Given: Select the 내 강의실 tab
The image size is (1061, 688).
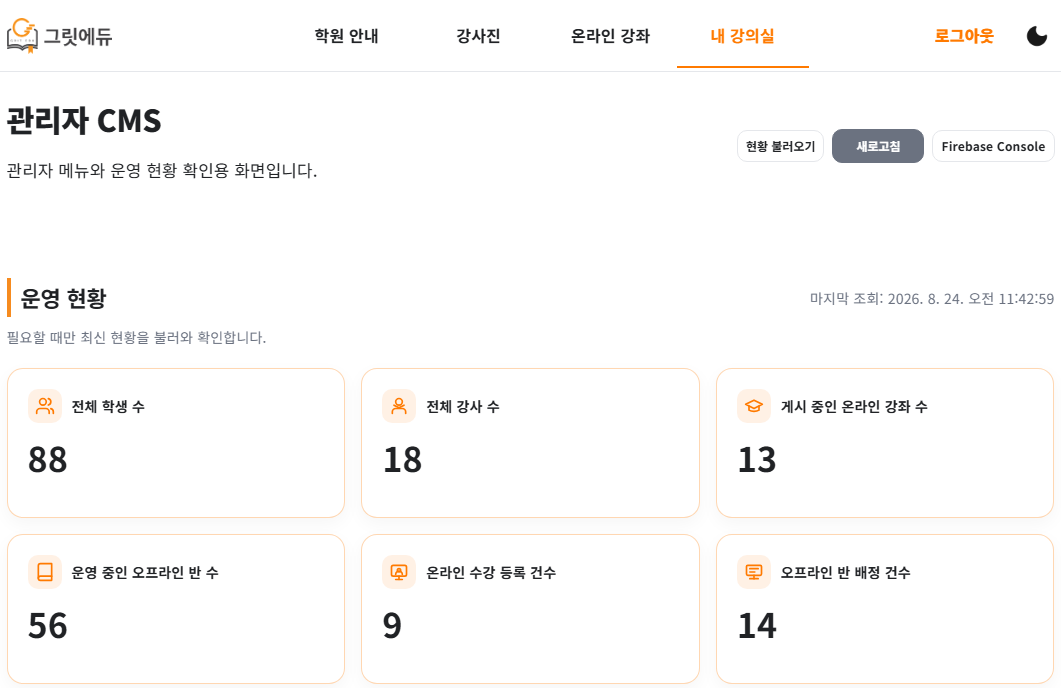Looking at the screenshot, I should tap(742, 36).
